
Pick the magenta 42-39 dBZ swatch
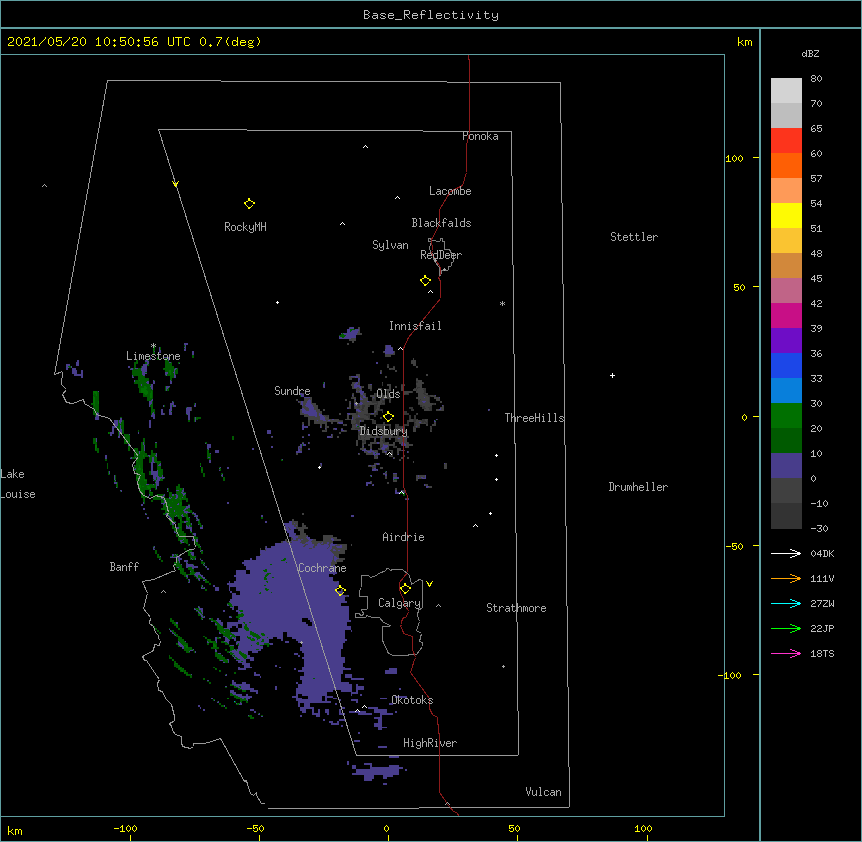[786, 315]
